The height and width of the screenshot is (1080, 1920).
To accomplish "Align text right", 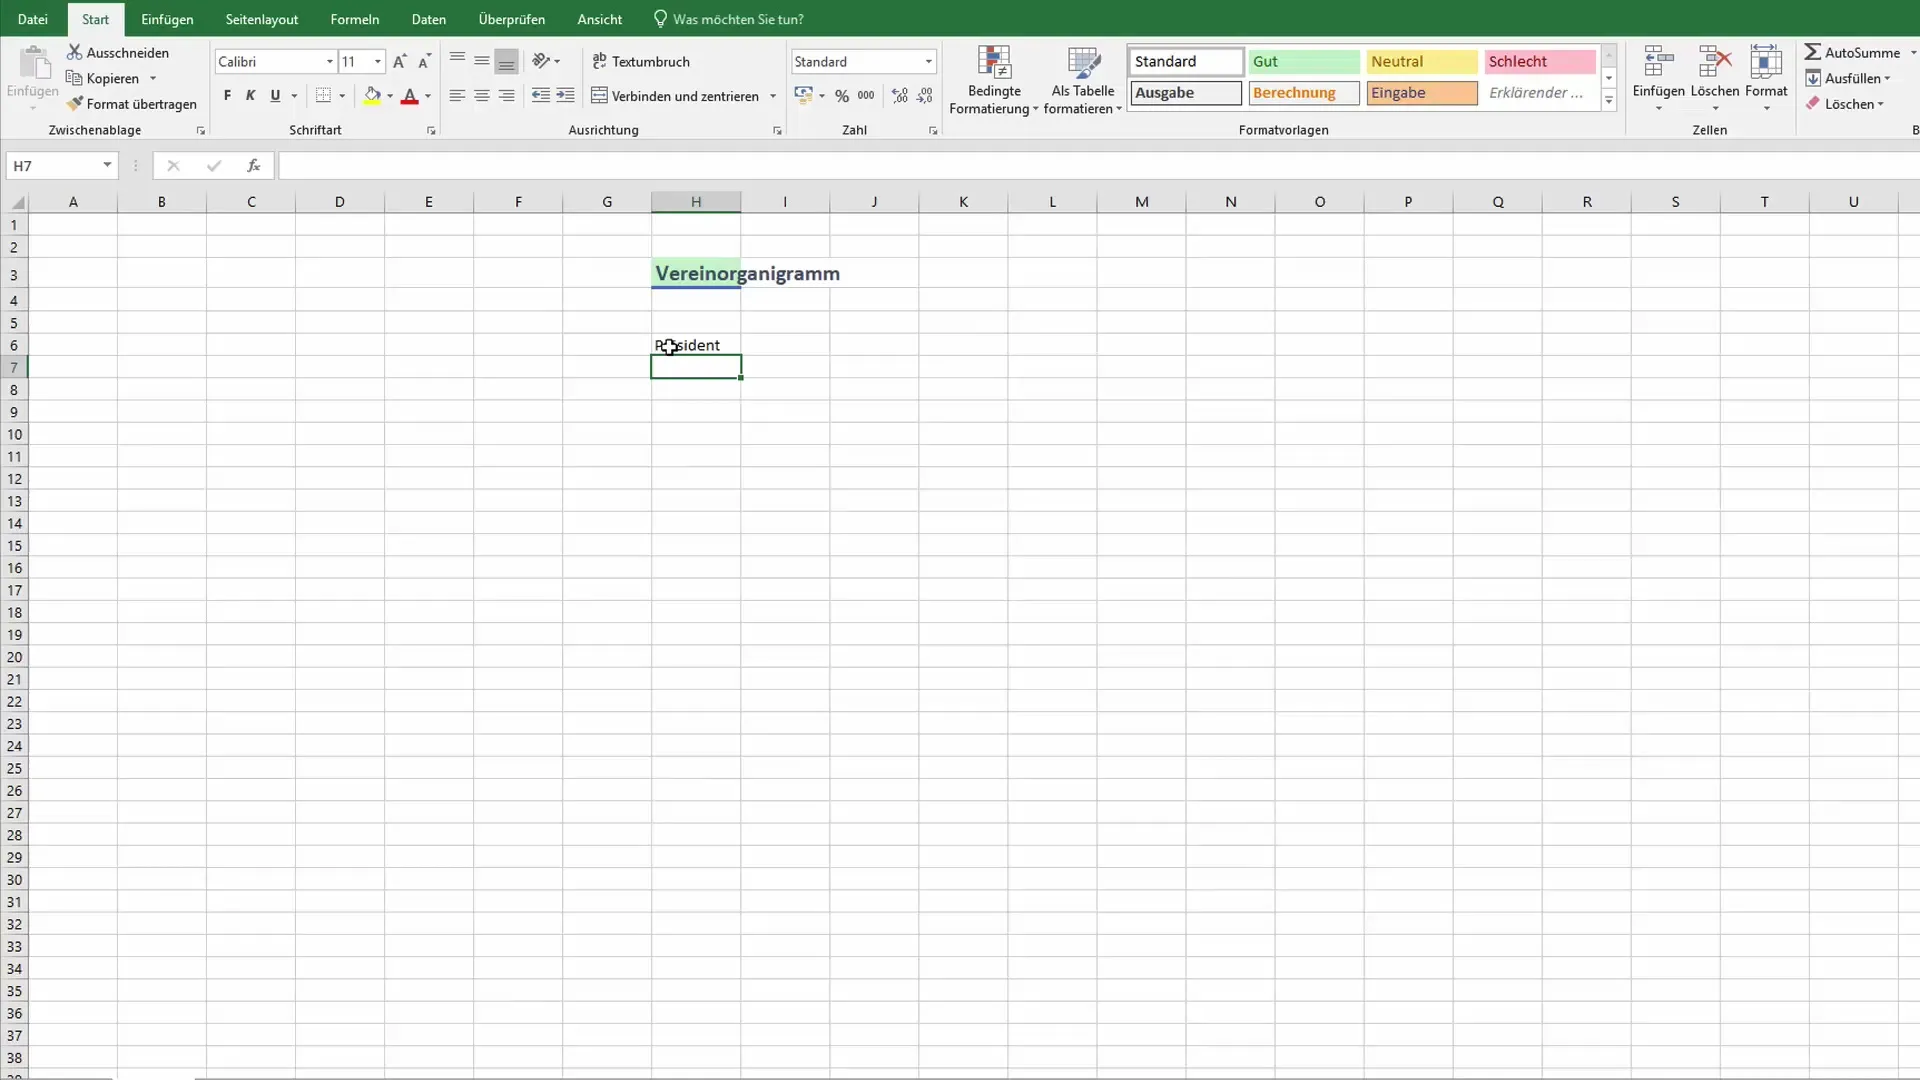I will coord(507,95).
